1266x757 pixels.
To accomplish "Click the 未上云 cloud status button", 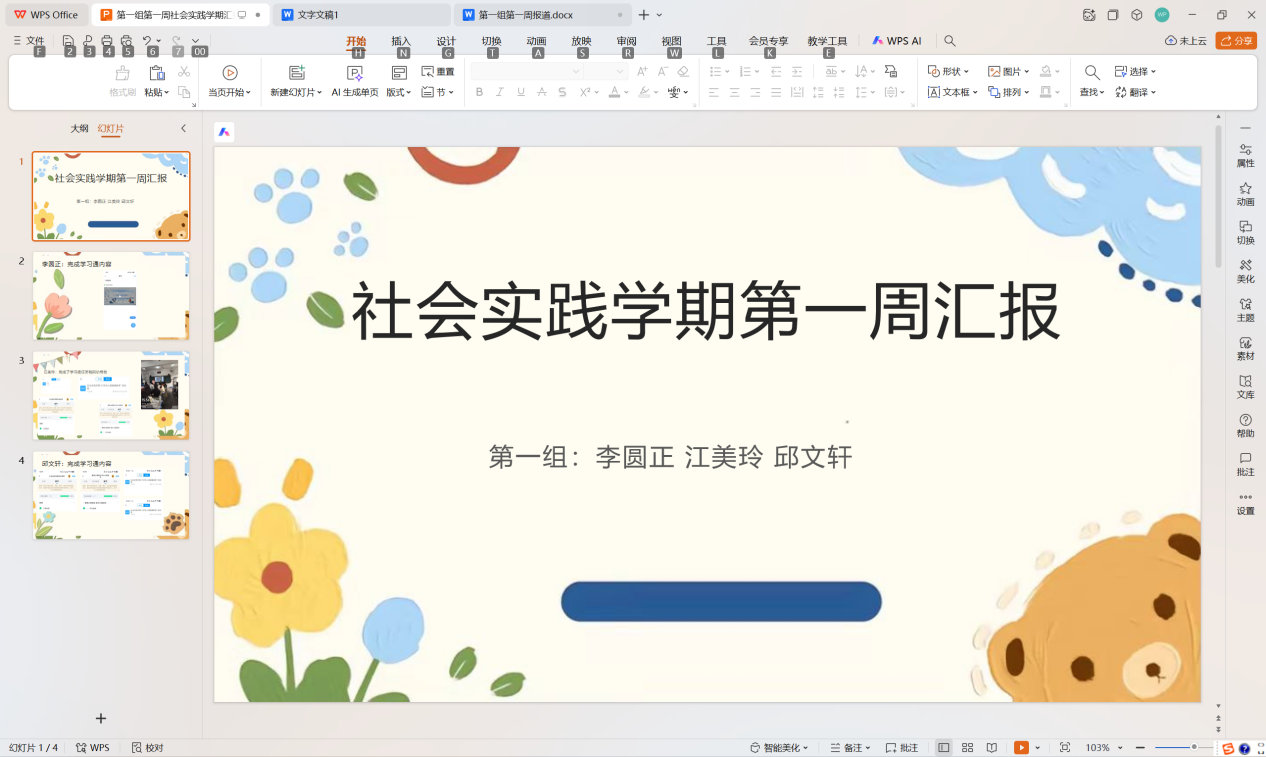I will point(1186,41).
